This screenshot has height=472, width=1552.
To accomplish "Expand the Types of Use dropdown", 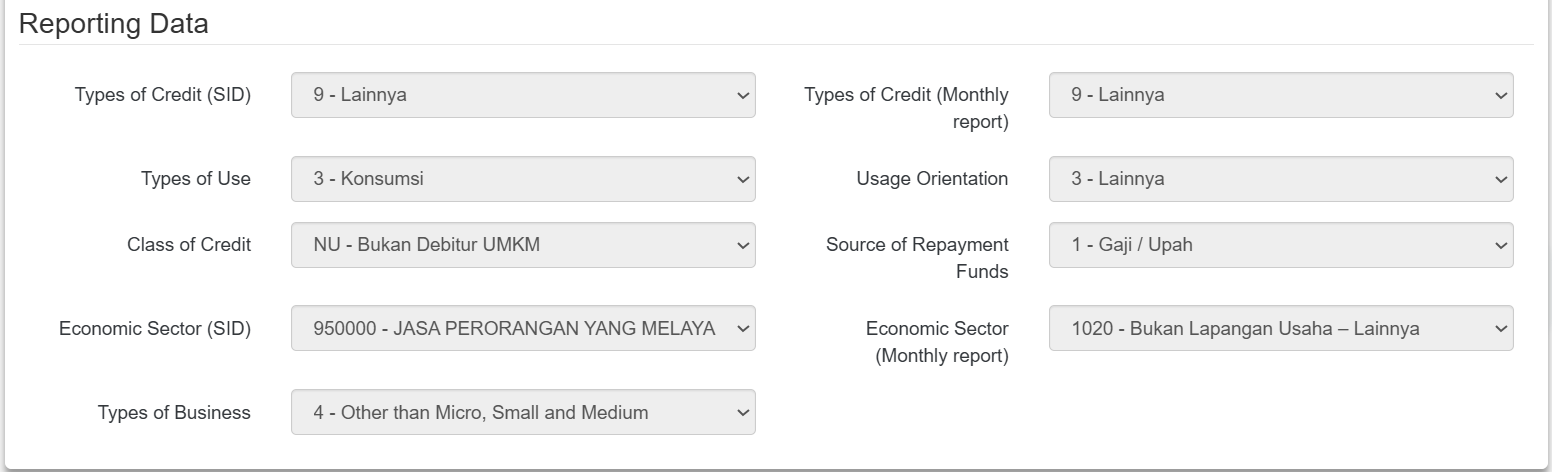I will coord(522,179).
